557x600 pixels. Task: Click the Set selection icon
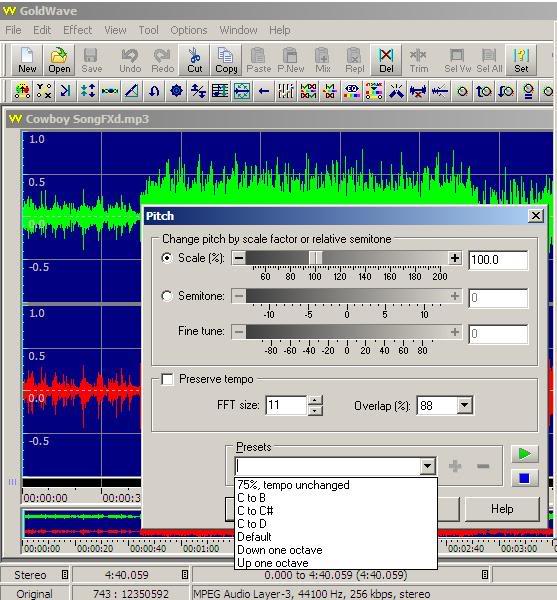tap(521, 60)
